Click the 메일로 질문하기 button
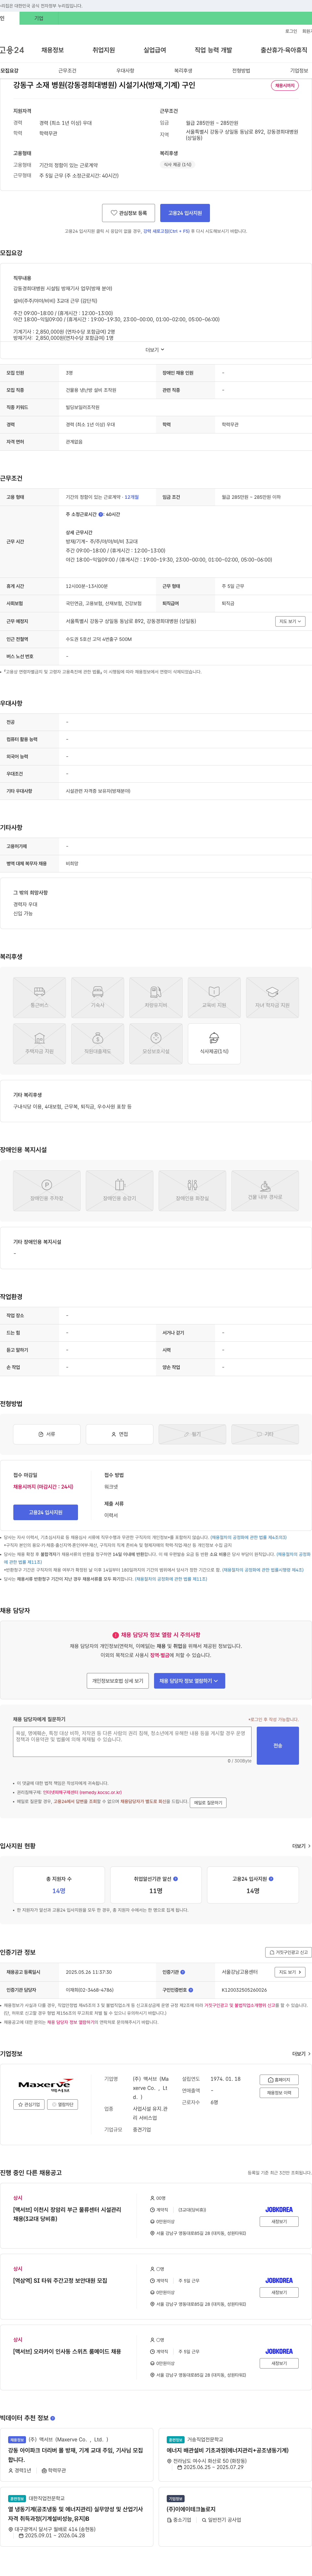This screenshot has width=312, height=2576. pyautogui.click(x=208, y=1803)
